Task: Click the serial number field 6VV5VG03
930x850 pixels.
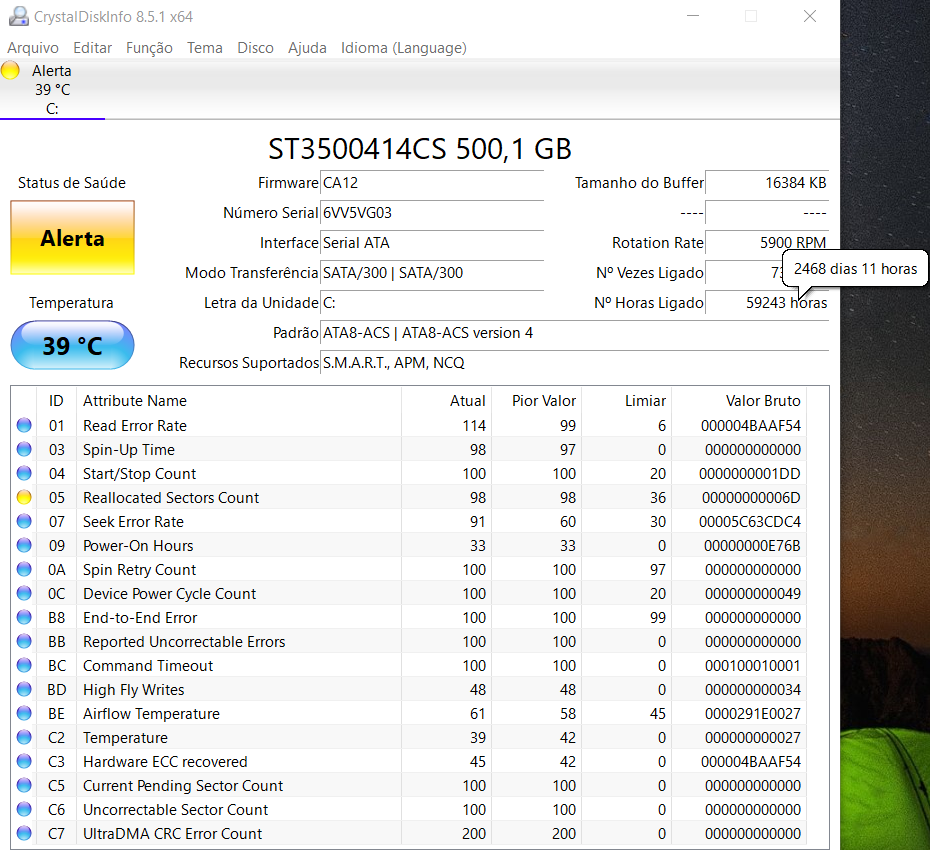Action: 432,212
